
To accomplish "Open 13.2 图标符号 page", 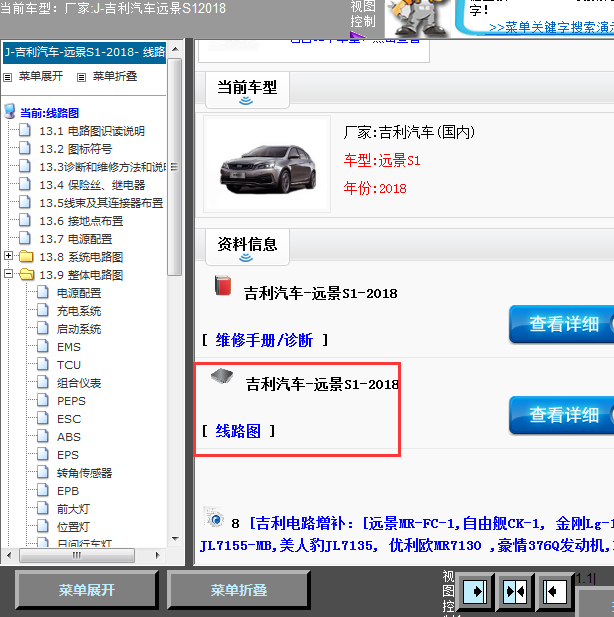I will pos(76,149).
